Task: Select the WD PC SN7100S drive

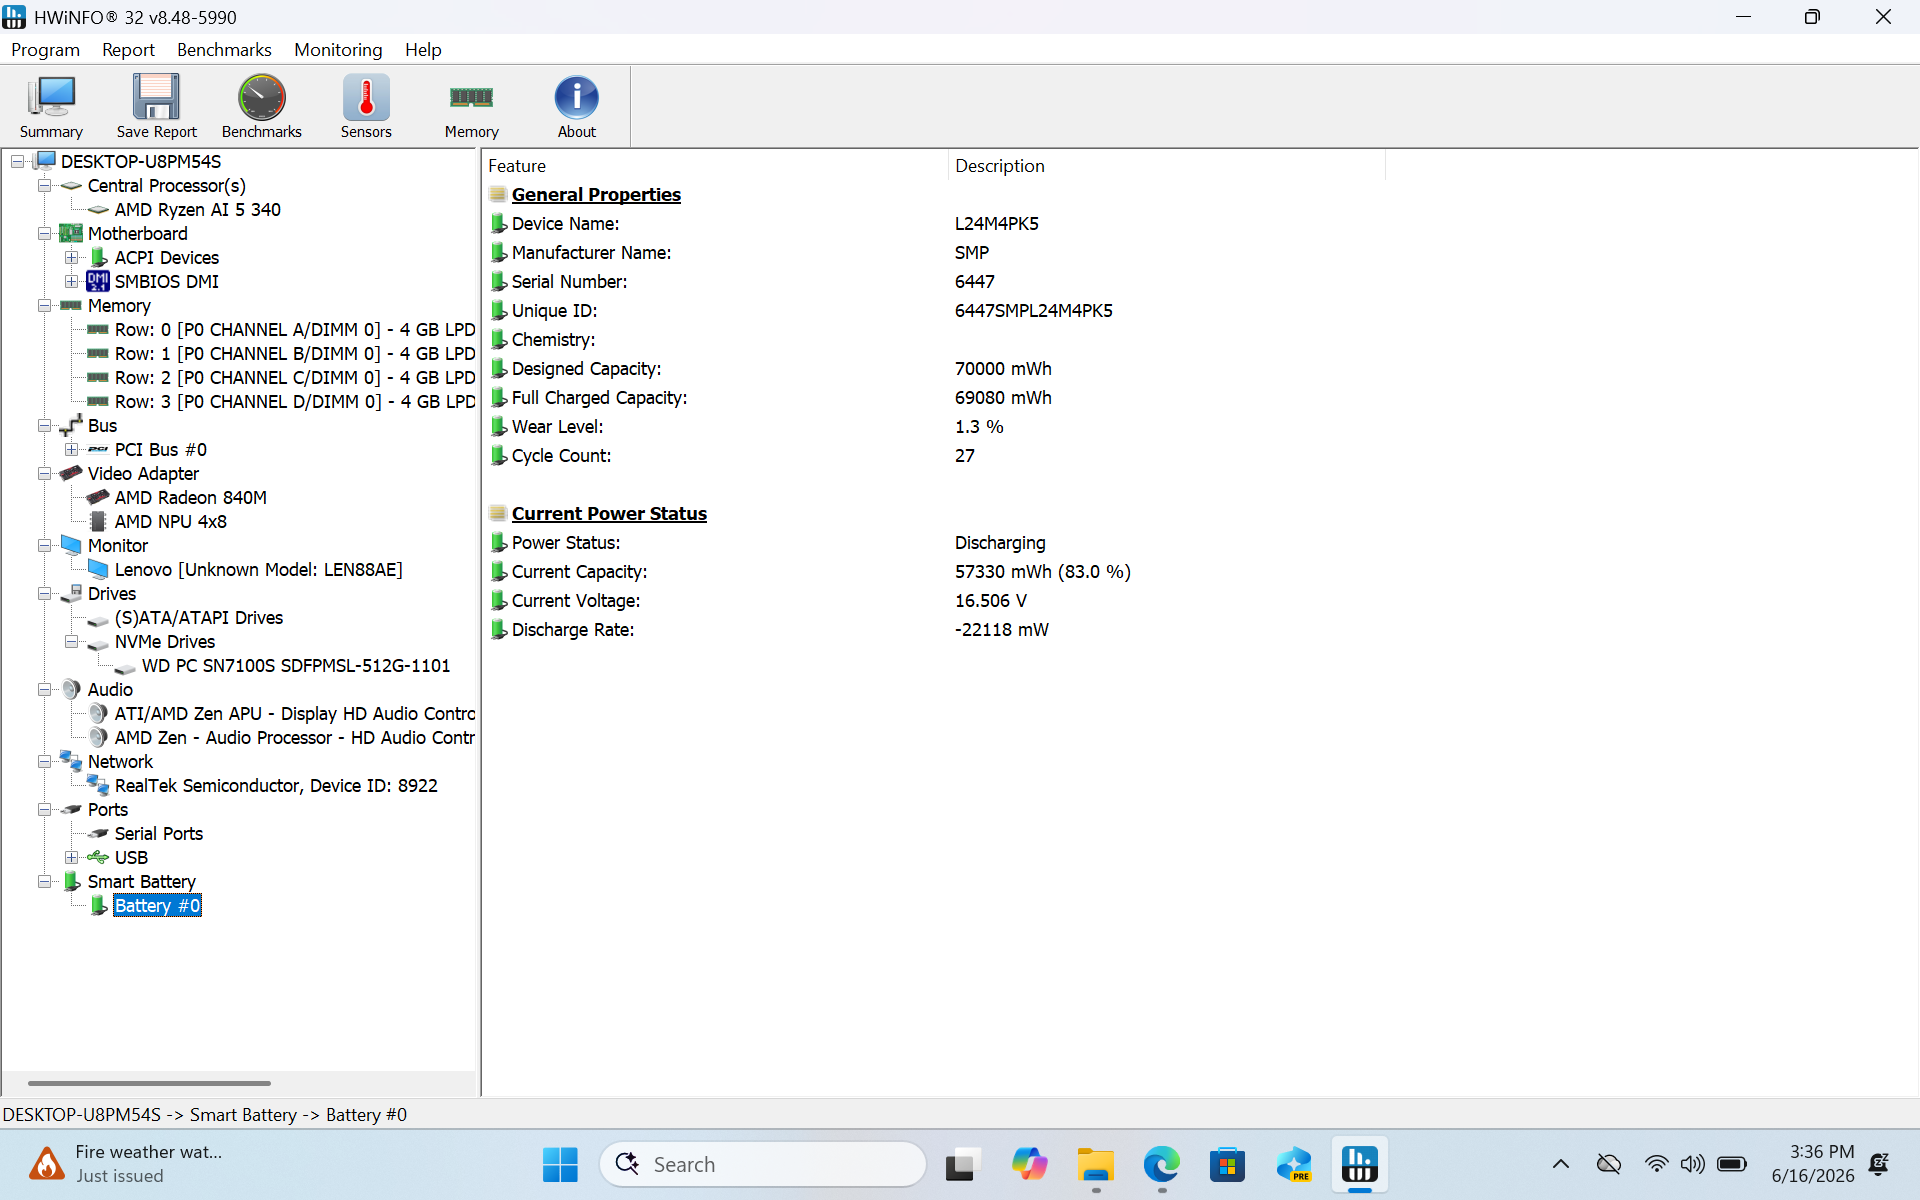Action: coord(295,666)
